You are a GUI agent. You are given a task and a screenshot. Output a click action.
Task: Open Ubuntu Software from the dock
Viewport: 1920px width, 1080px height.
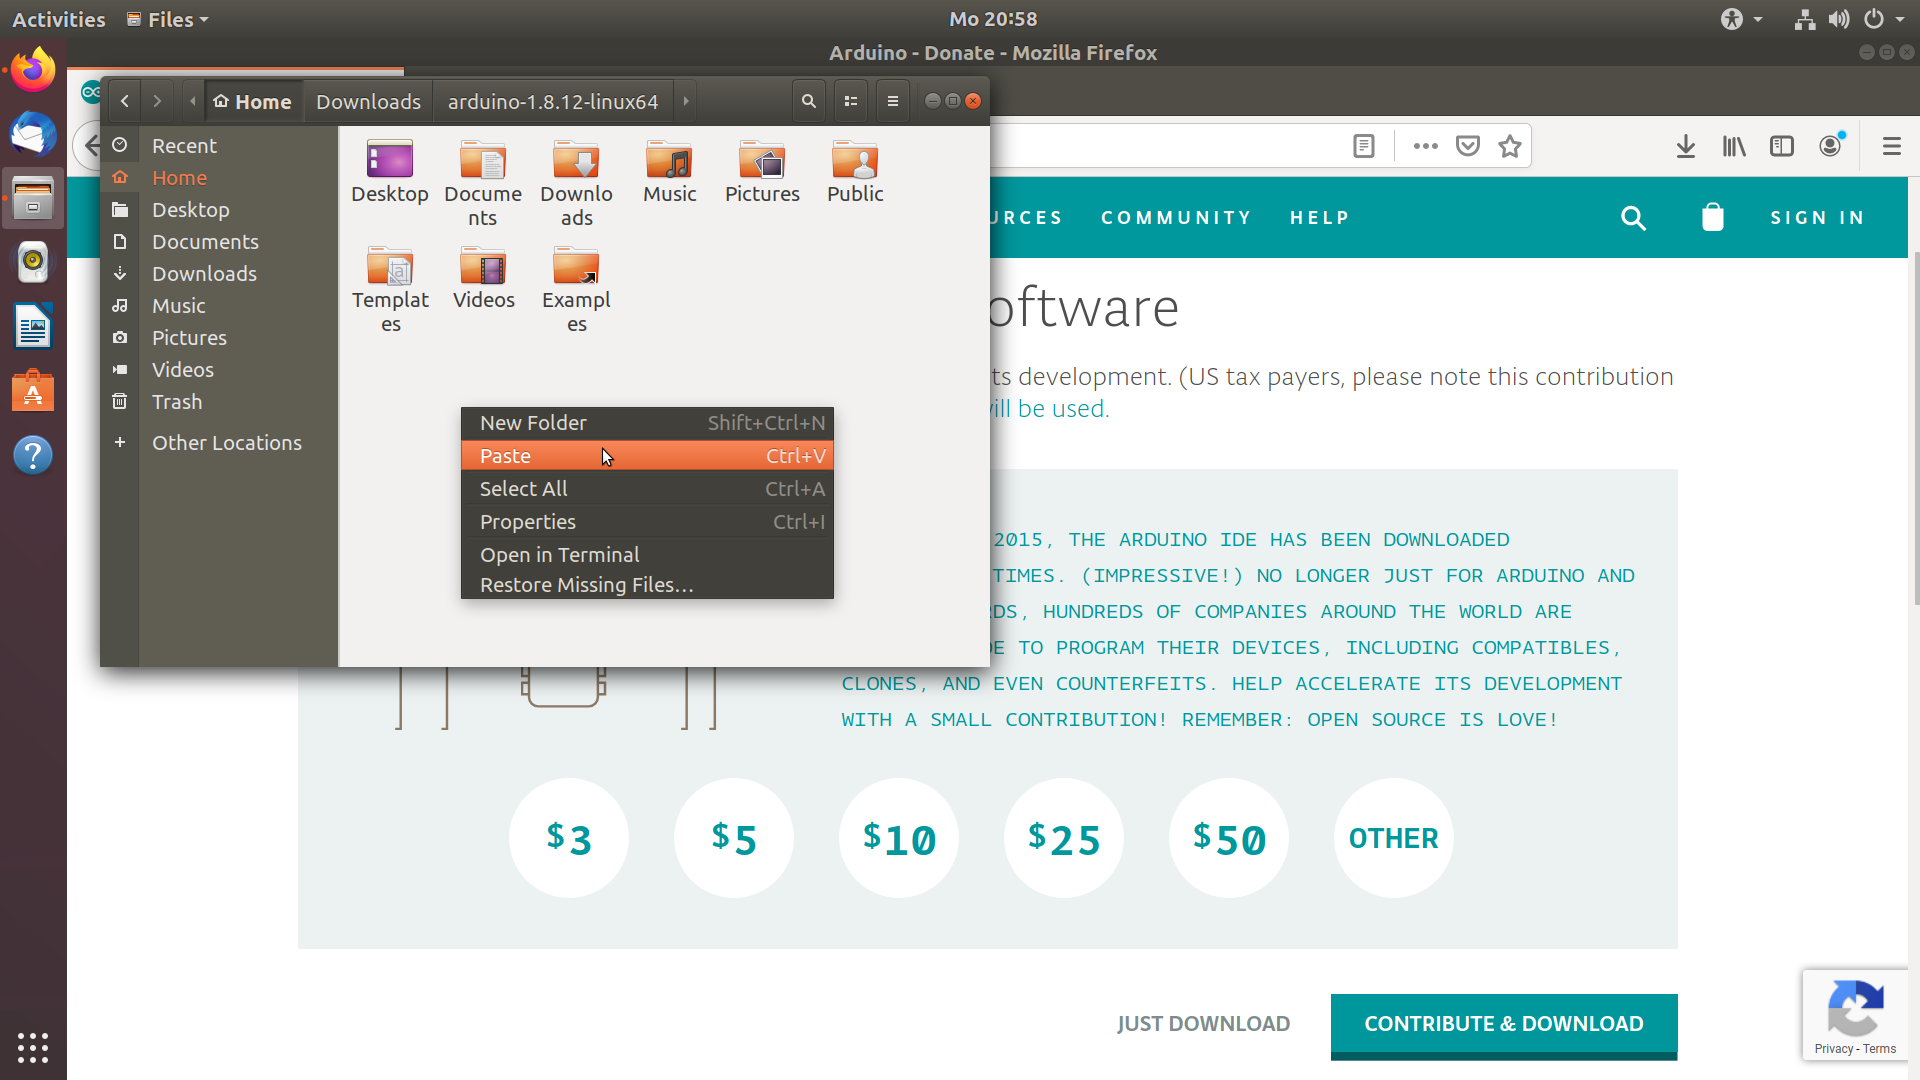click(x=33, y=390)
